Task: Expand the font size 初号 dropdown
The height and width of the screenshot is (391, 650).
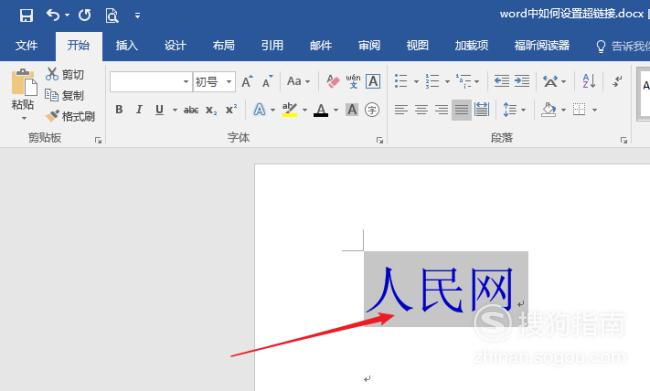Action: tap(229, 82)
